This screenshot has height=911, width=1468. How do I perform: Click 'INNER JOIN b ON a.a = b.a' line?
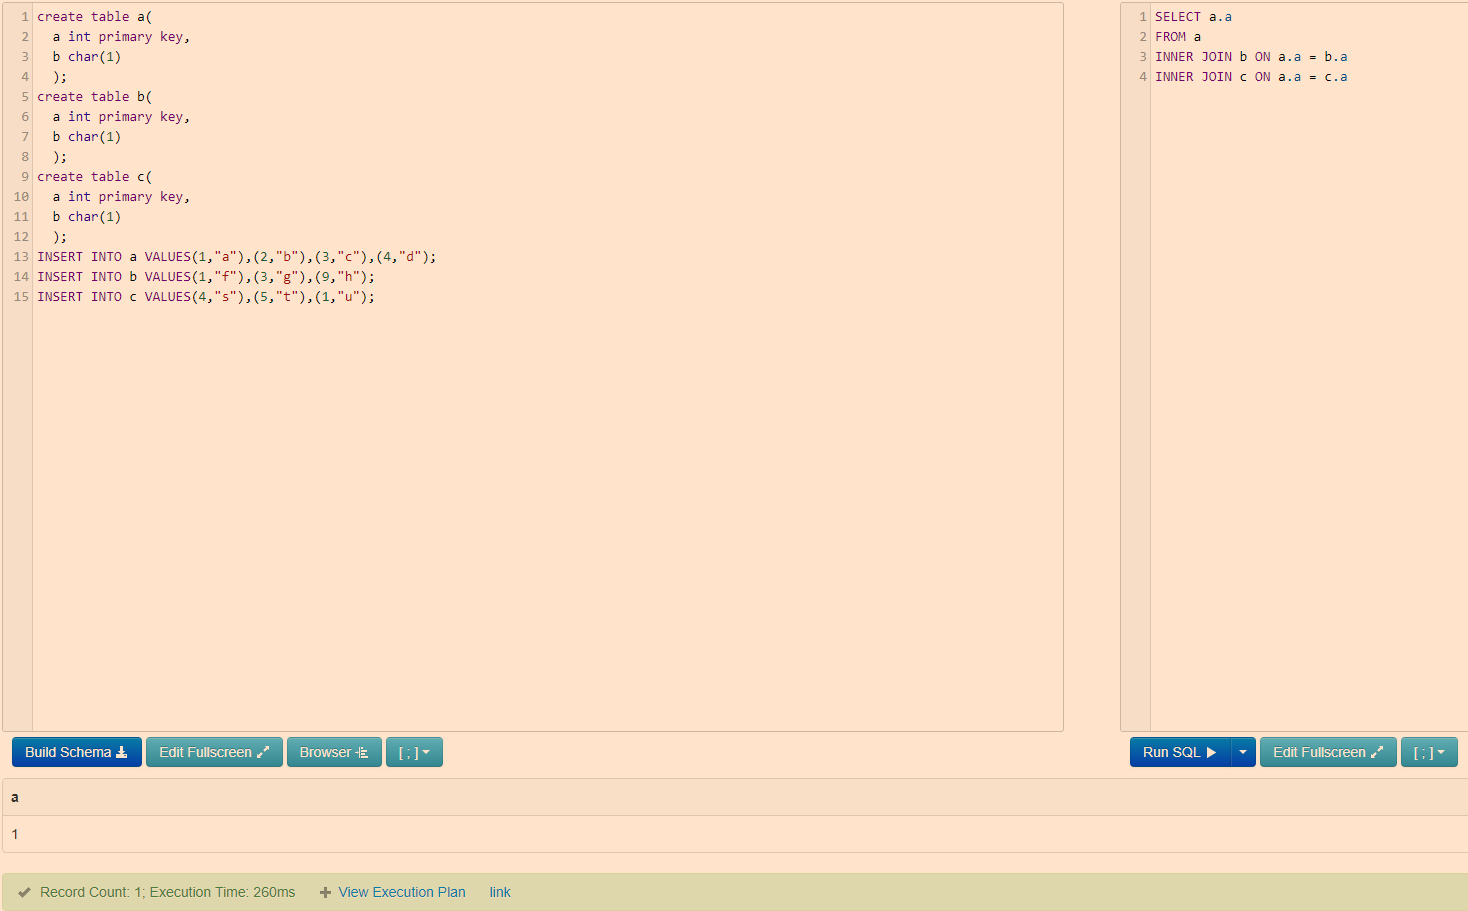click(1251, 57)
